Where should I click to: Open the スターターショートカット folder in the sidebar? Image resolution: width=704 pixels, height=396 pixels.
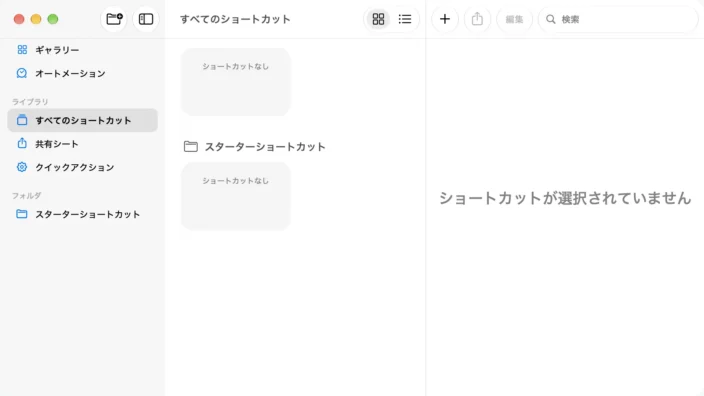click(82, 214)
